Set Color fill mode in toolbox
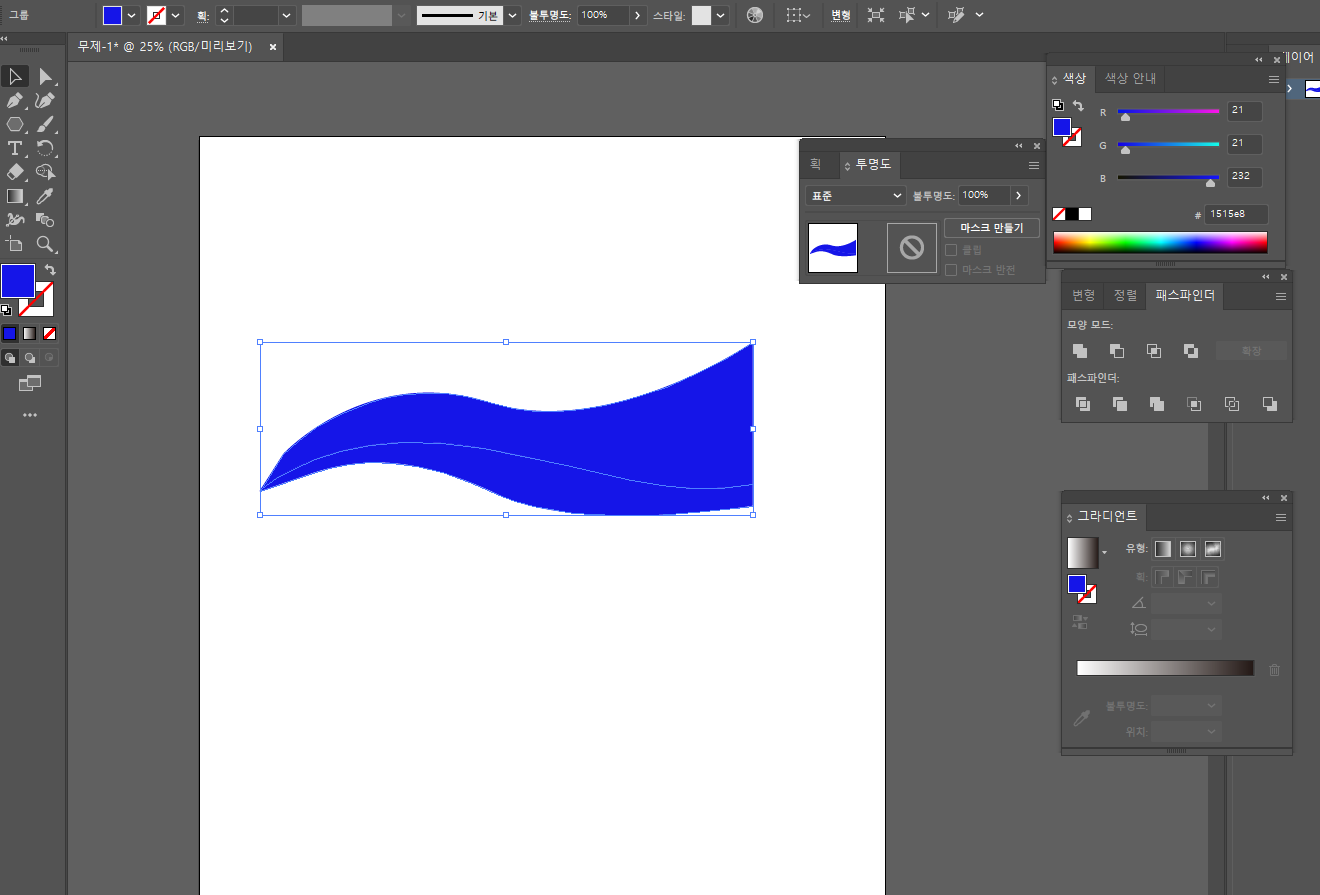The height and width of the screenshot is (895, 1320). [10, 333]
